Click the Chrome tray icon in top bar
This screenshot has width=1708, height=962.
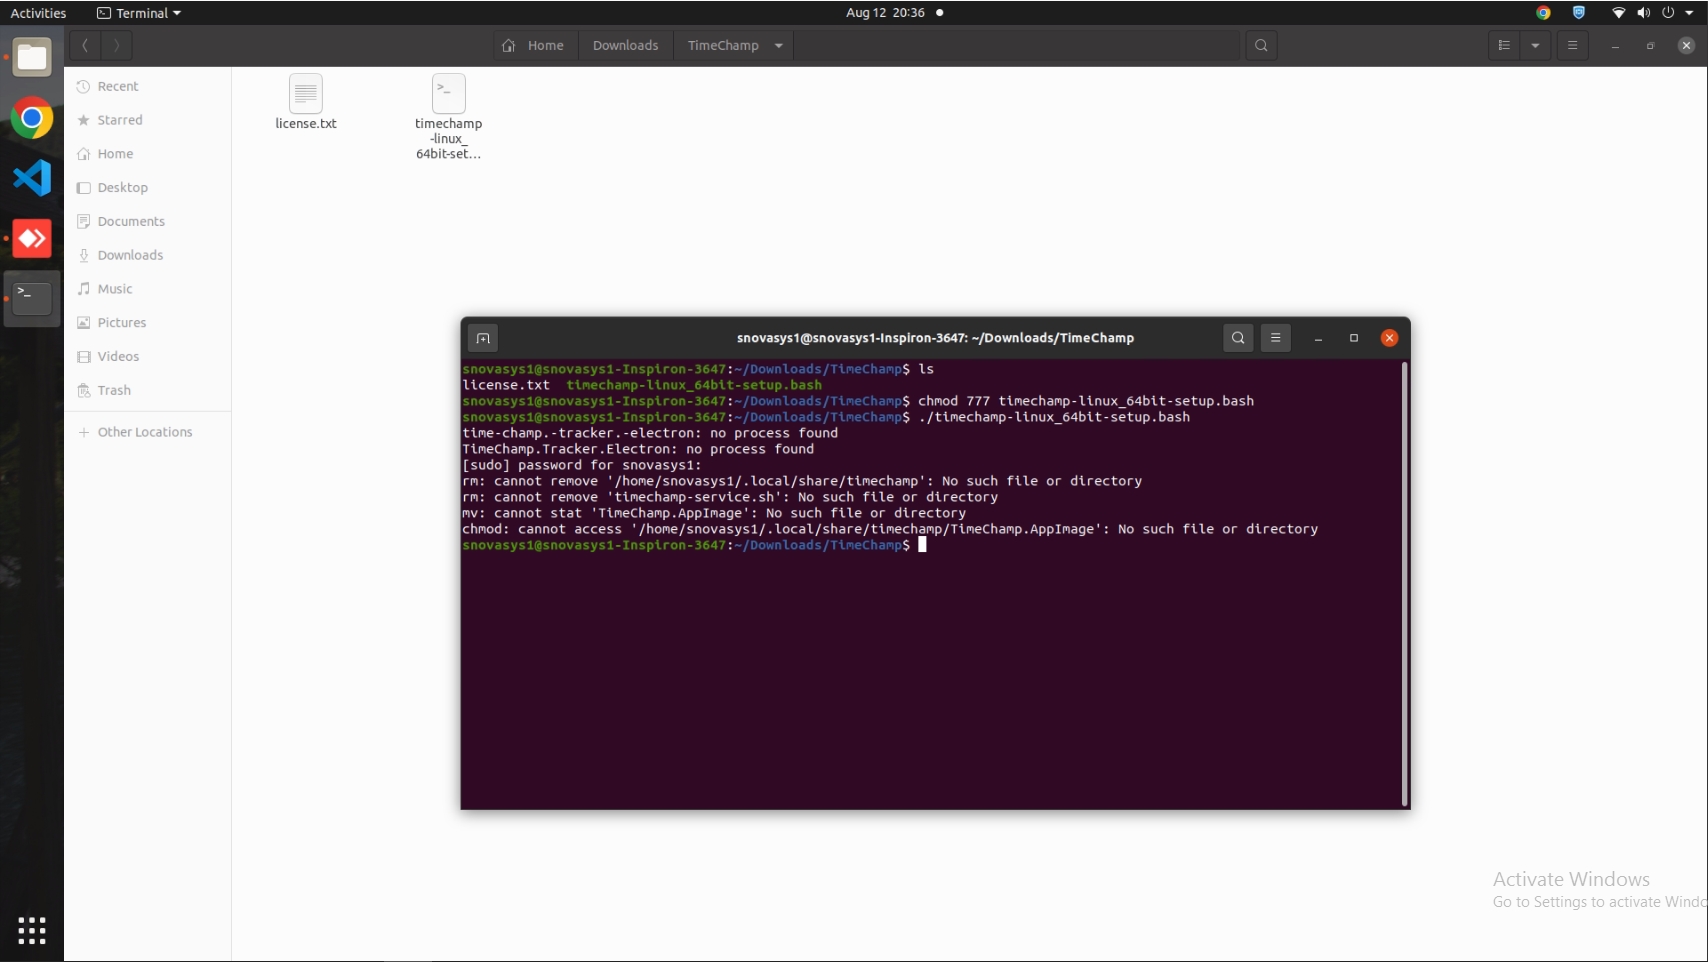point(1543,13)
